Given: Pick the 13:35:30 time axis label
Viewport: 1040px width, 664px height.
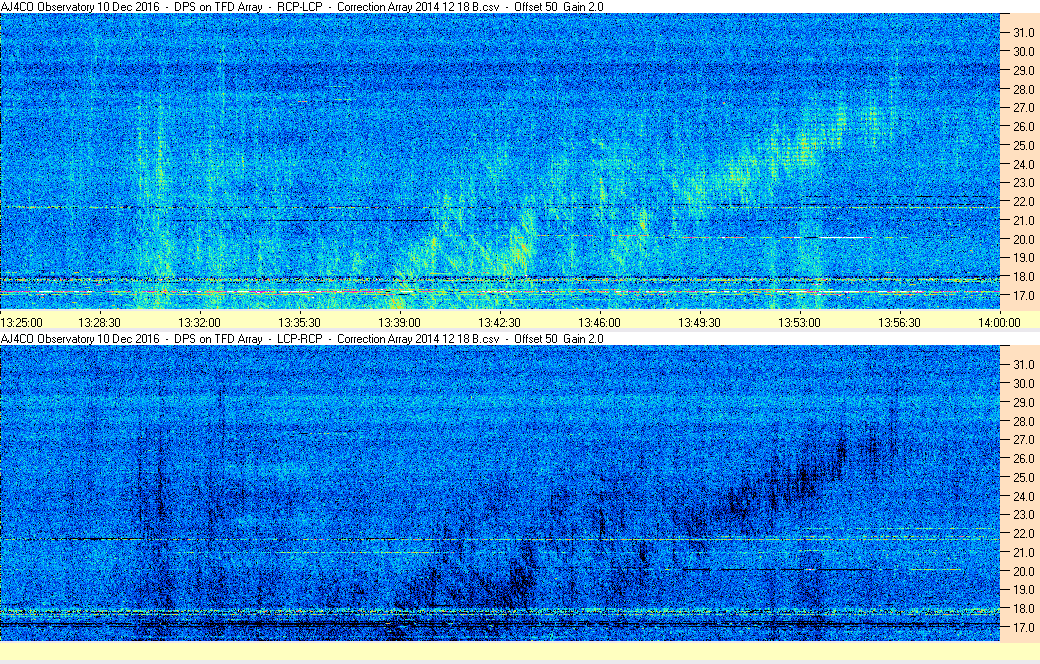Looking at the screenshot, I should [299, 322].
